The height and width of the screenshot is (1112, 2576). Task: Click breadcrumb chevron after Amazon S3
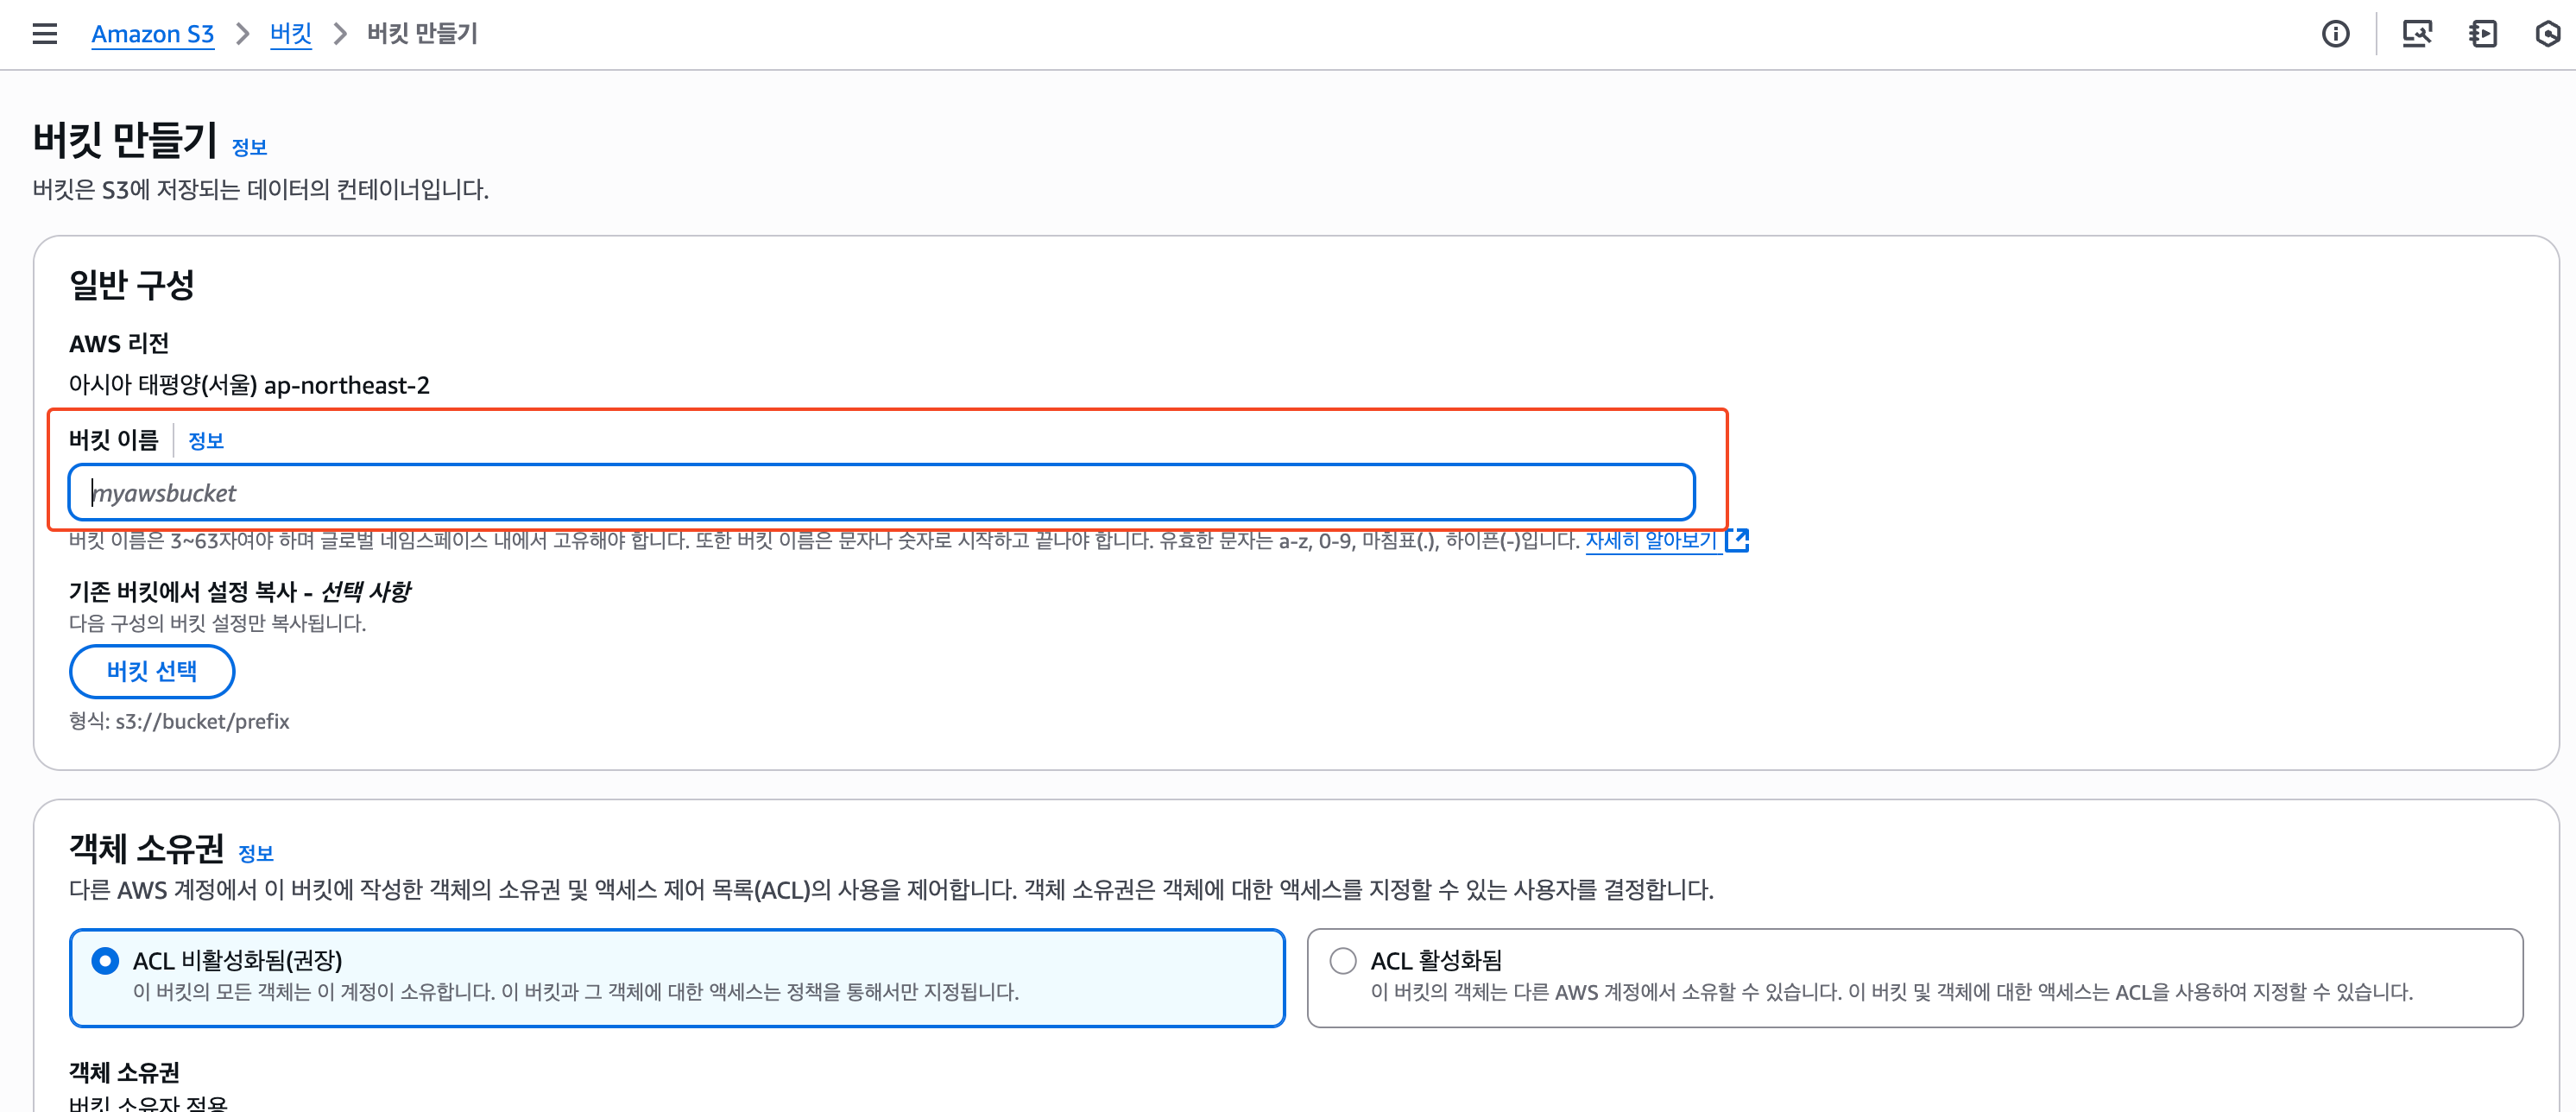point(242,34)
